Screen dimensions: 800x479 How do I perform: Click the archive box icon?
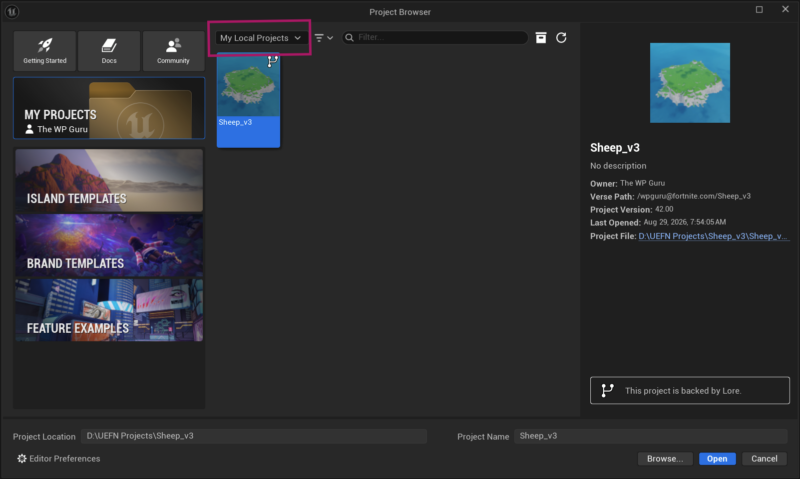541,38
